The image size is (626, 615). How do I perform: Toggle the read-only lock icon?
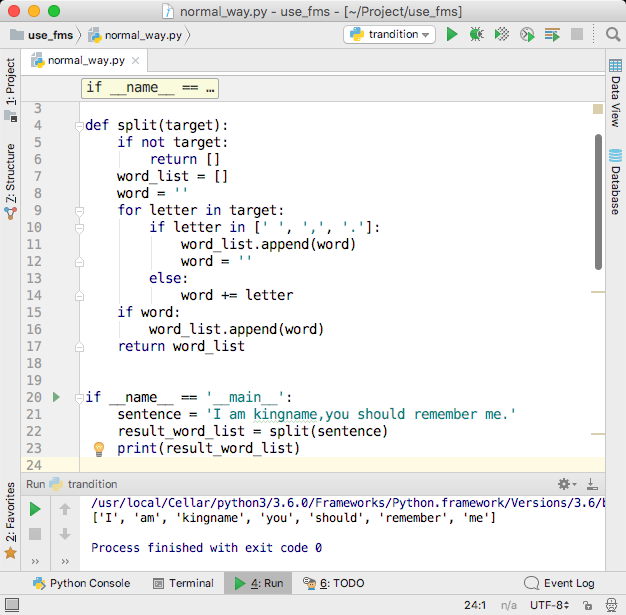tap(587, 605)
